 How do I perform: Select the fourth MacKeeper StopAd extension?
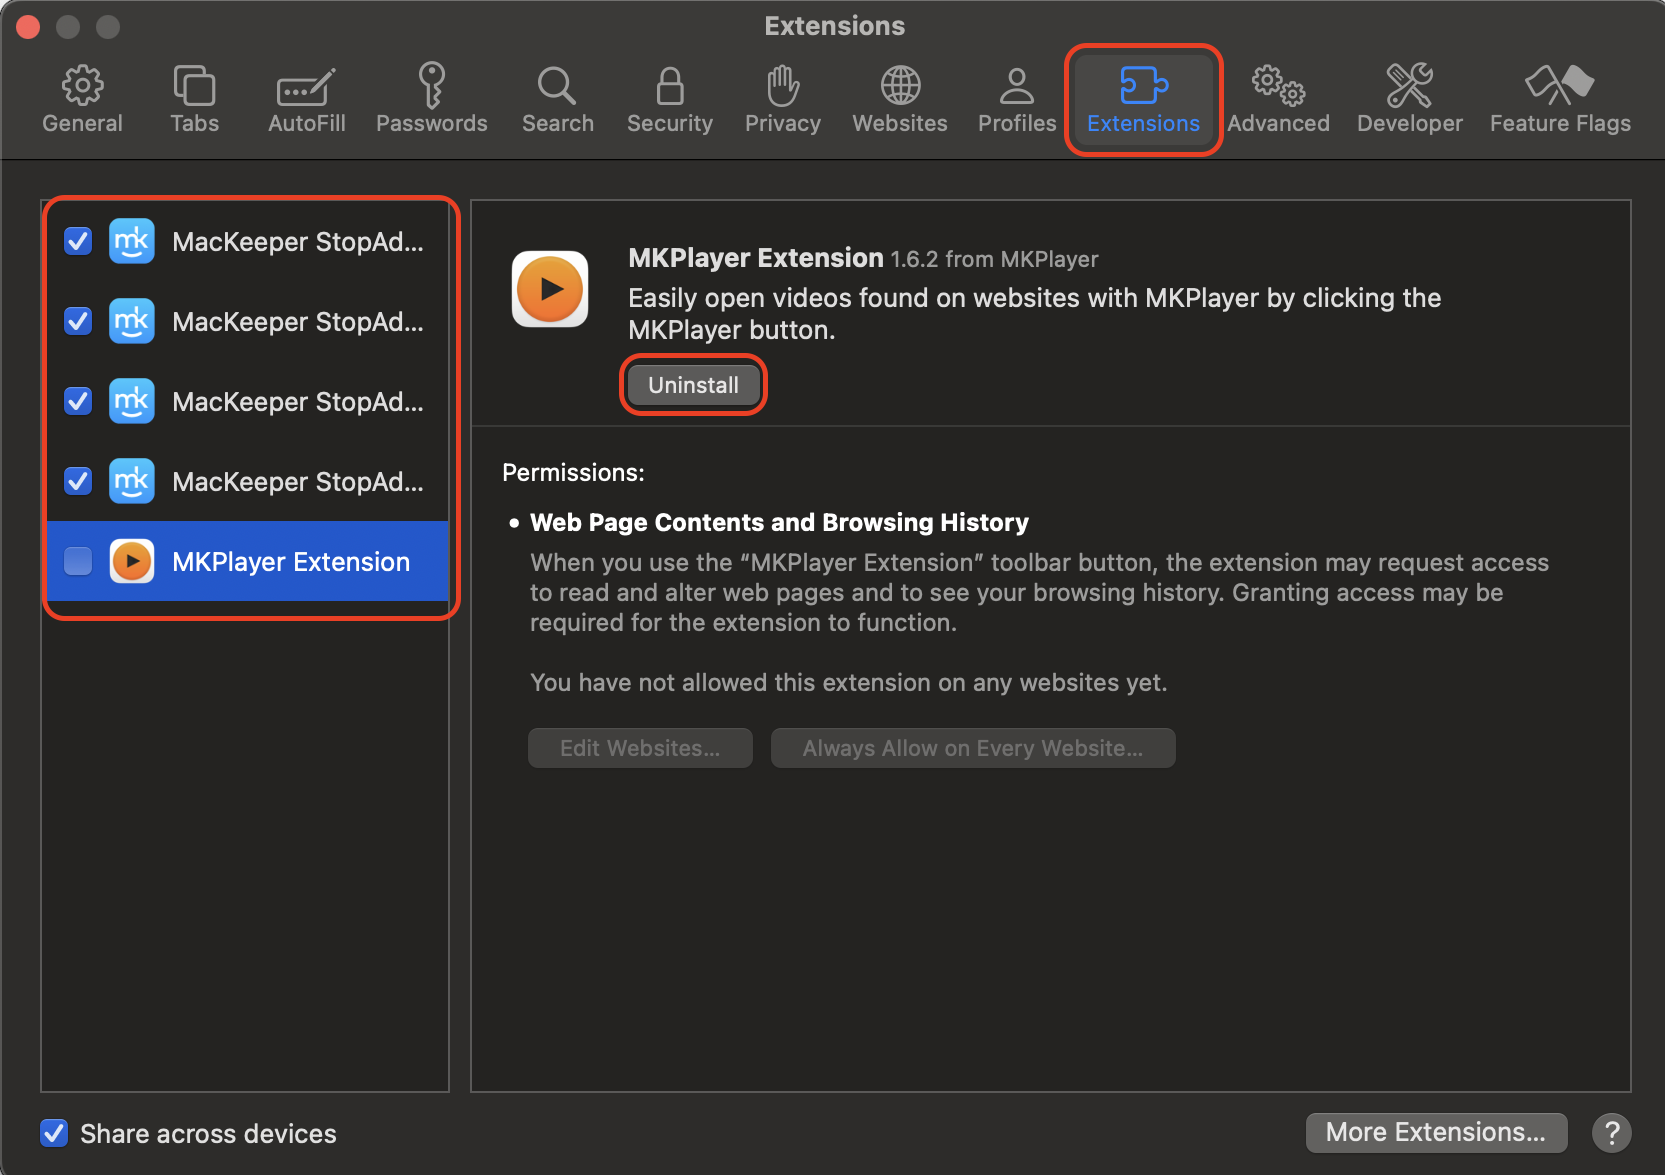[x=297, y=481]
